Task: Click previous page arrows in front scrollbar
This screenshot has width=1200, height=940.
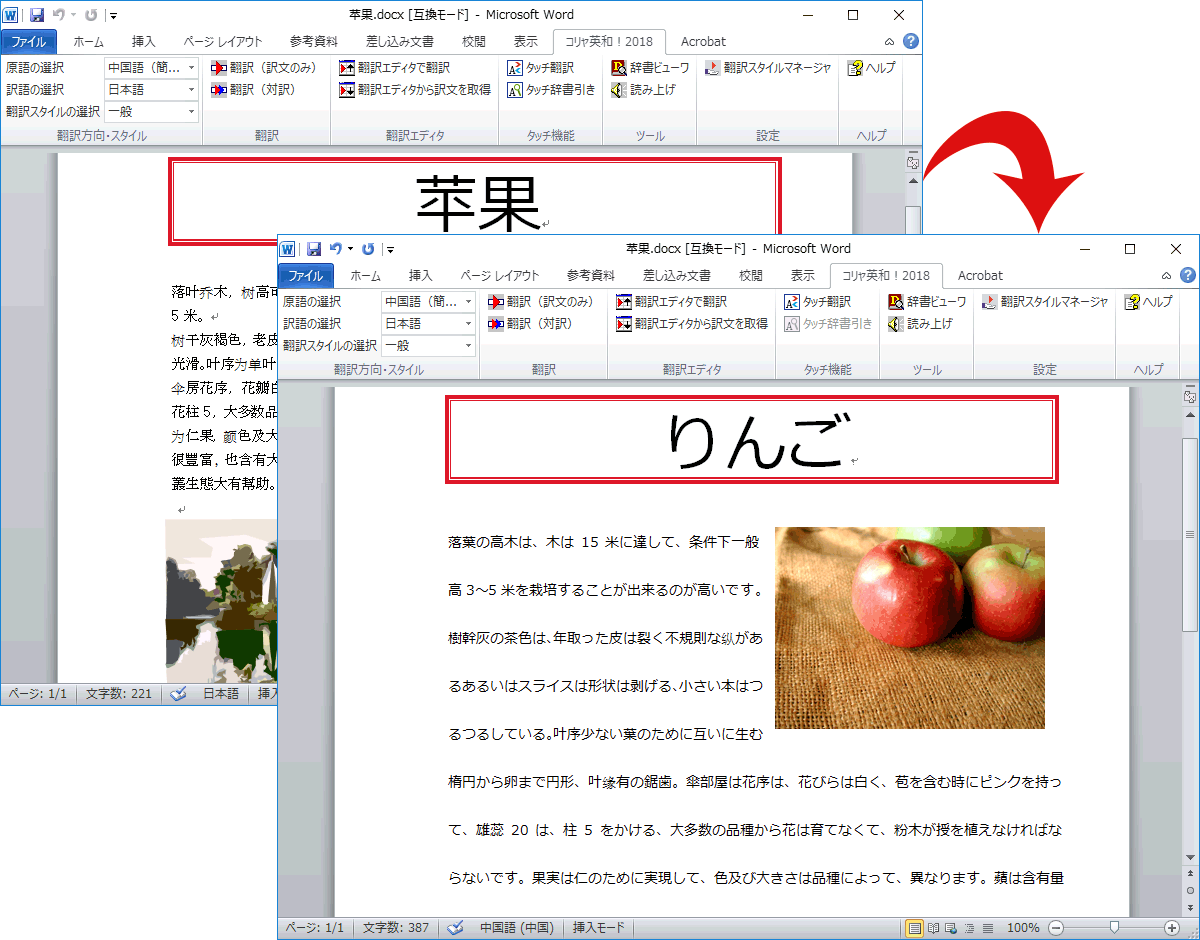Action: click(1190, 873)
